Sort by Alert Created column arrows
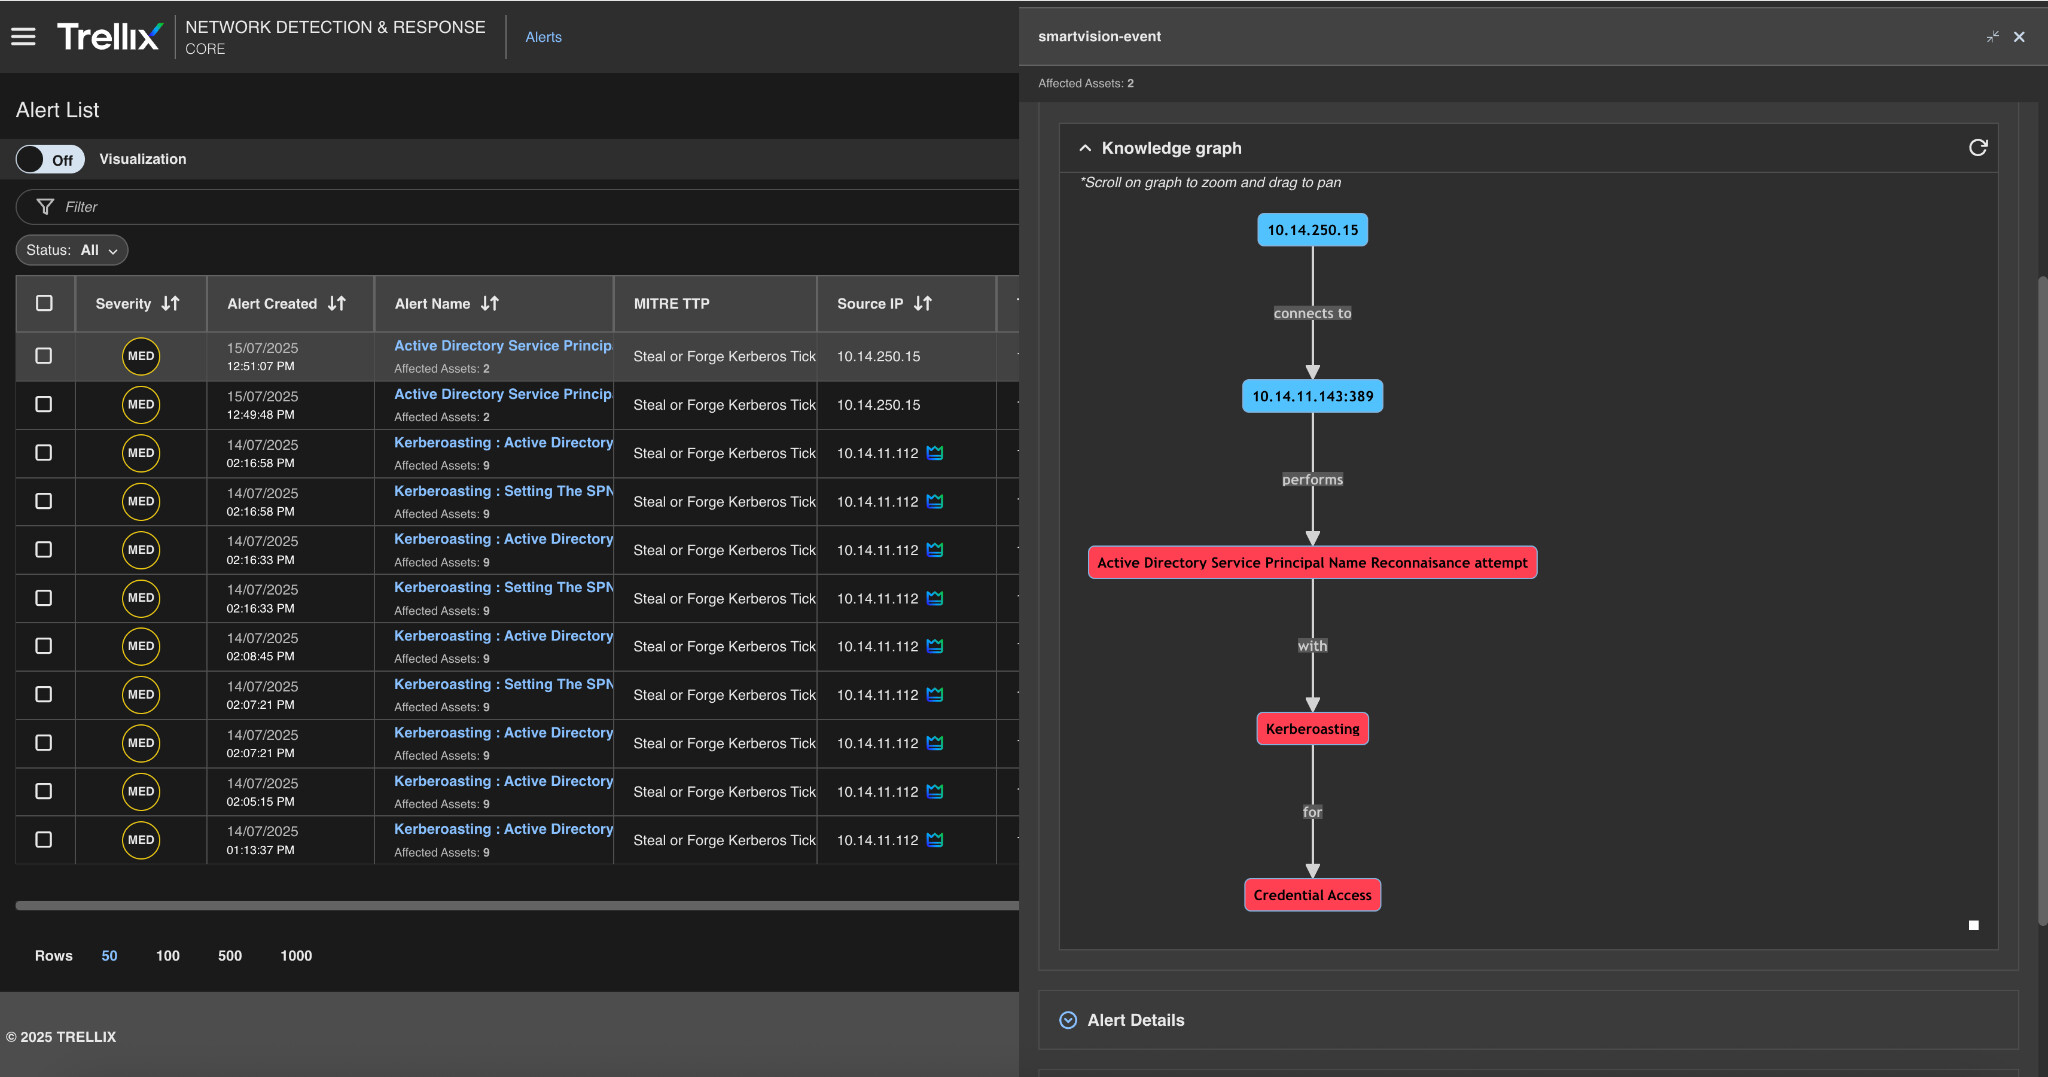This screenshot has height=1077, width=2048. [337, 304]
